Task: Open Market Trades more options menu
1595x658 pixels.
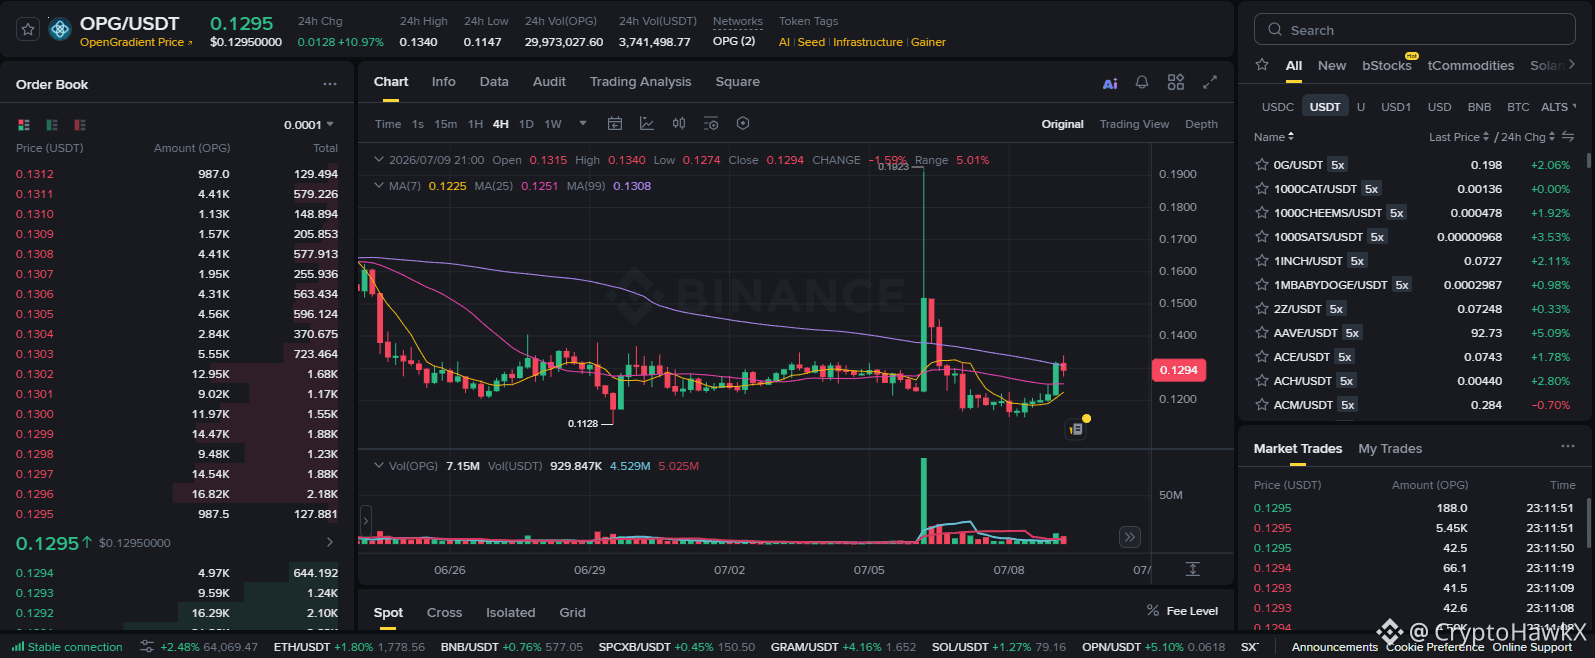Action: coord(1567,447)
